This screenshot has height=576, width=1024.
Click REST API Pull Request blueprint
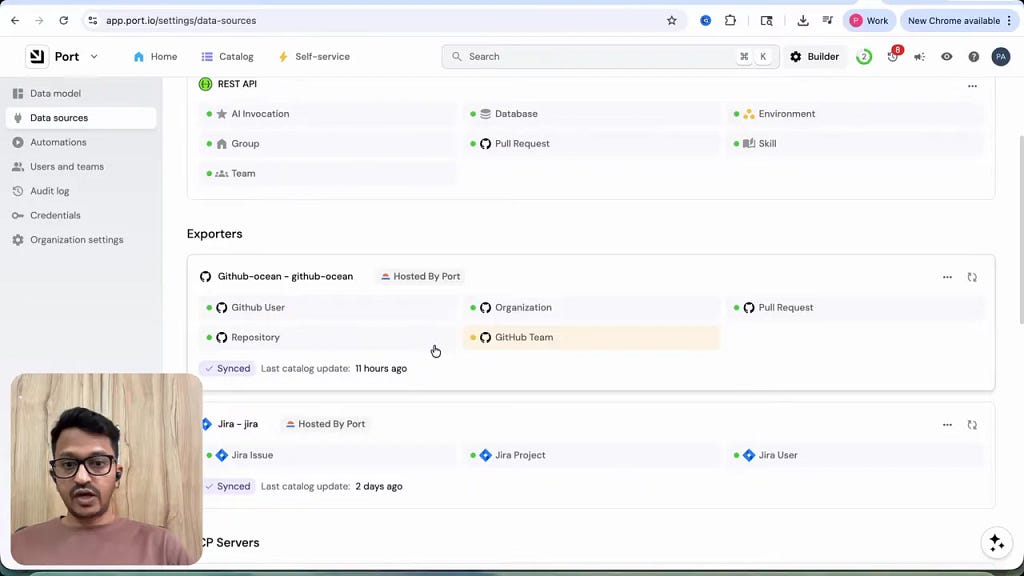(x=591, y=144)
